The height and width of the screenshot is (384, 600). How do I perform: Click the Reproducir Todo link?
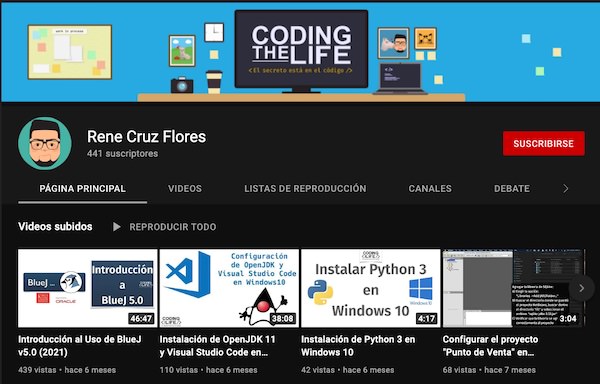click(173, 227)
